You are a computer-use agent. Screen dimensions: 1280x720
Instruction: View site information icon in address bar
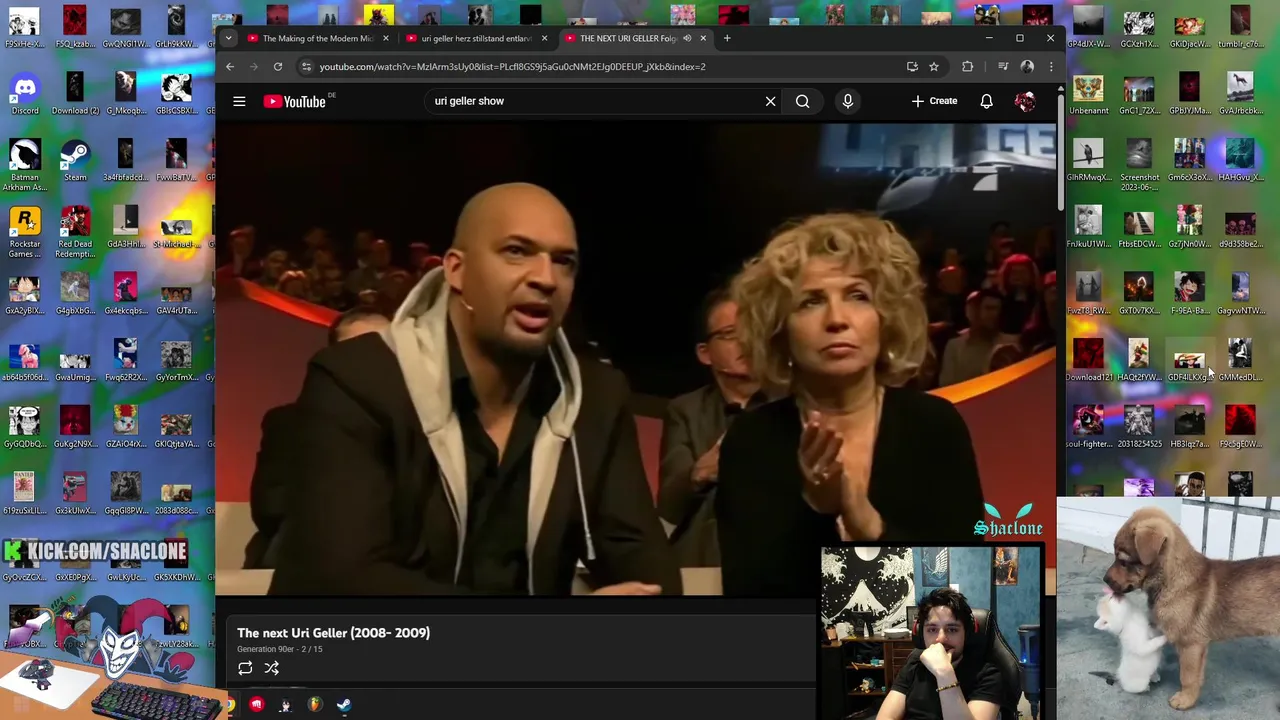pyautogui.click(x=306, y=67)
